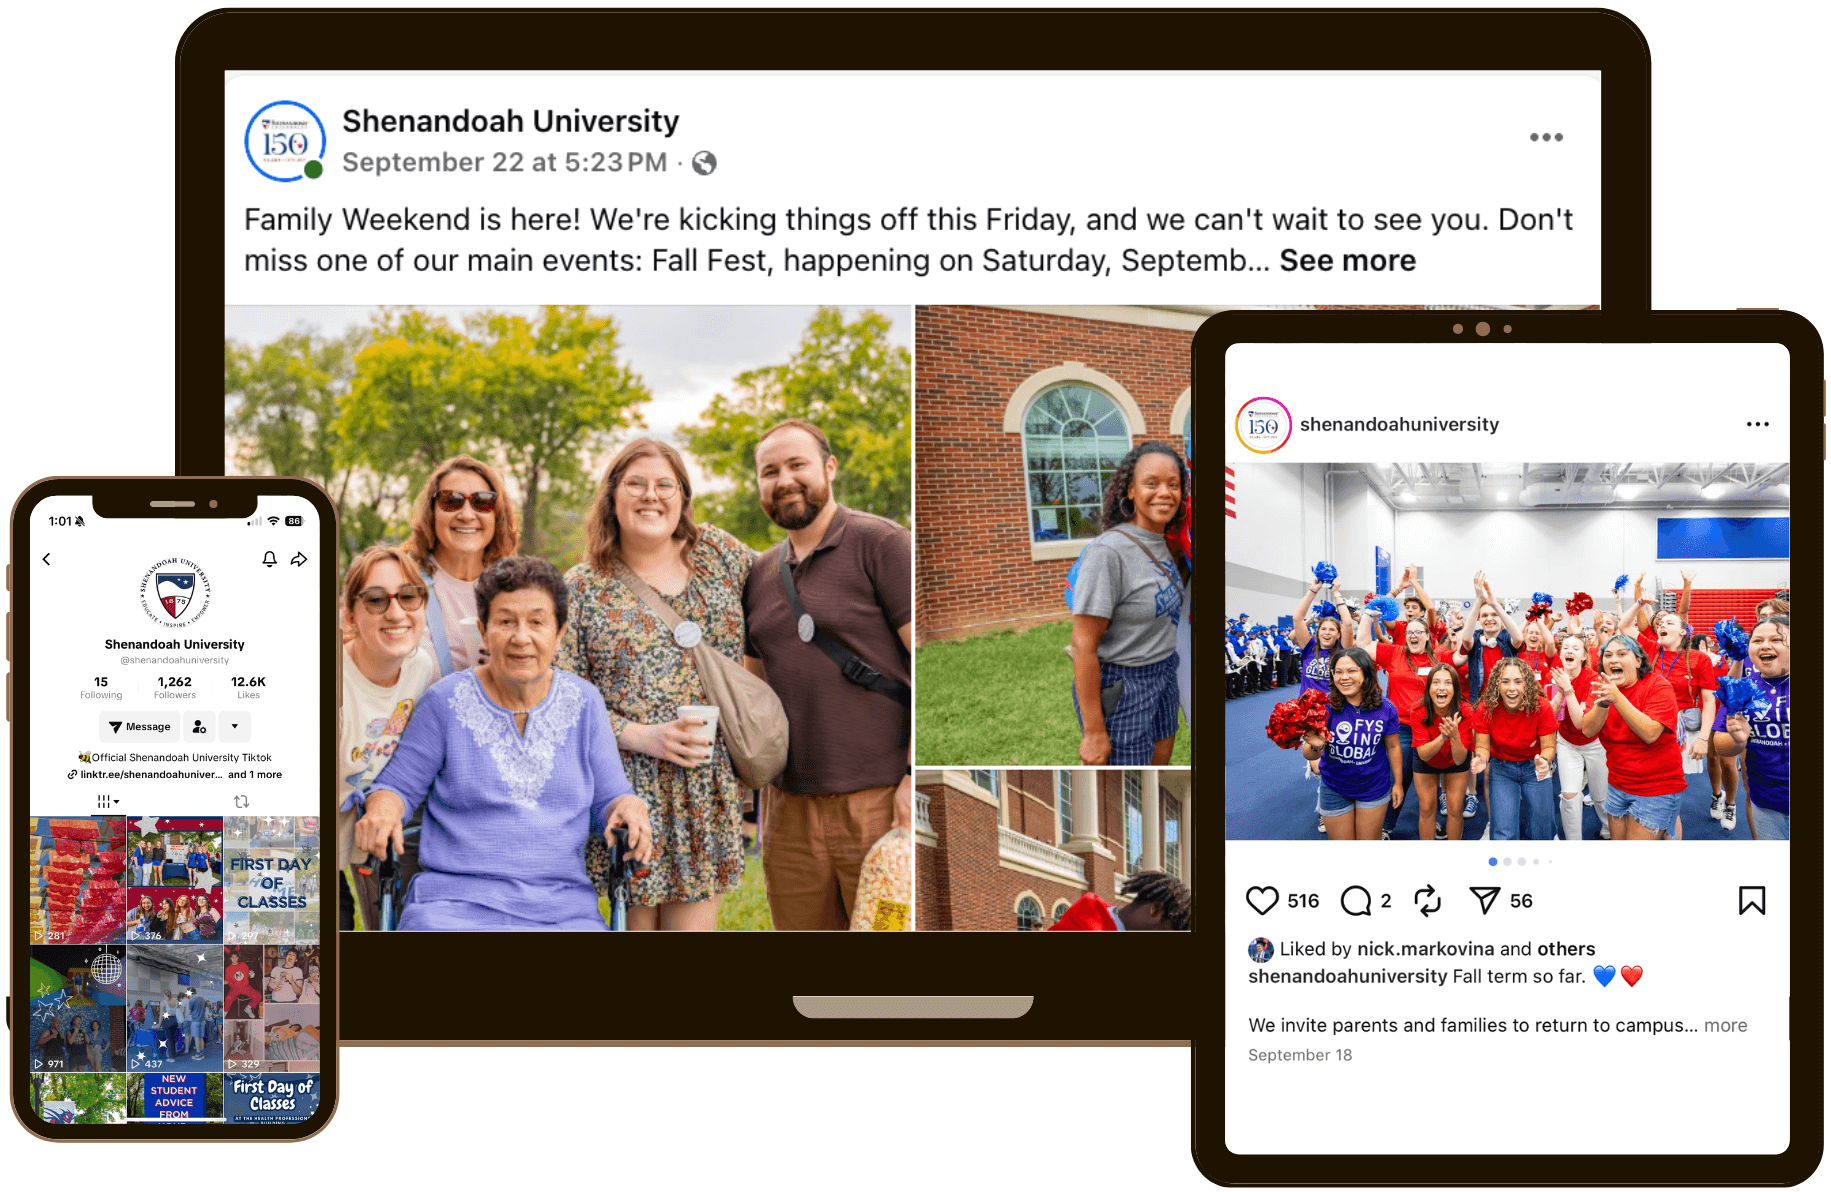Tap the TikTok follow person icon button
The height and width of the screenshot is (1192, 1831).
tap(199, 727)
